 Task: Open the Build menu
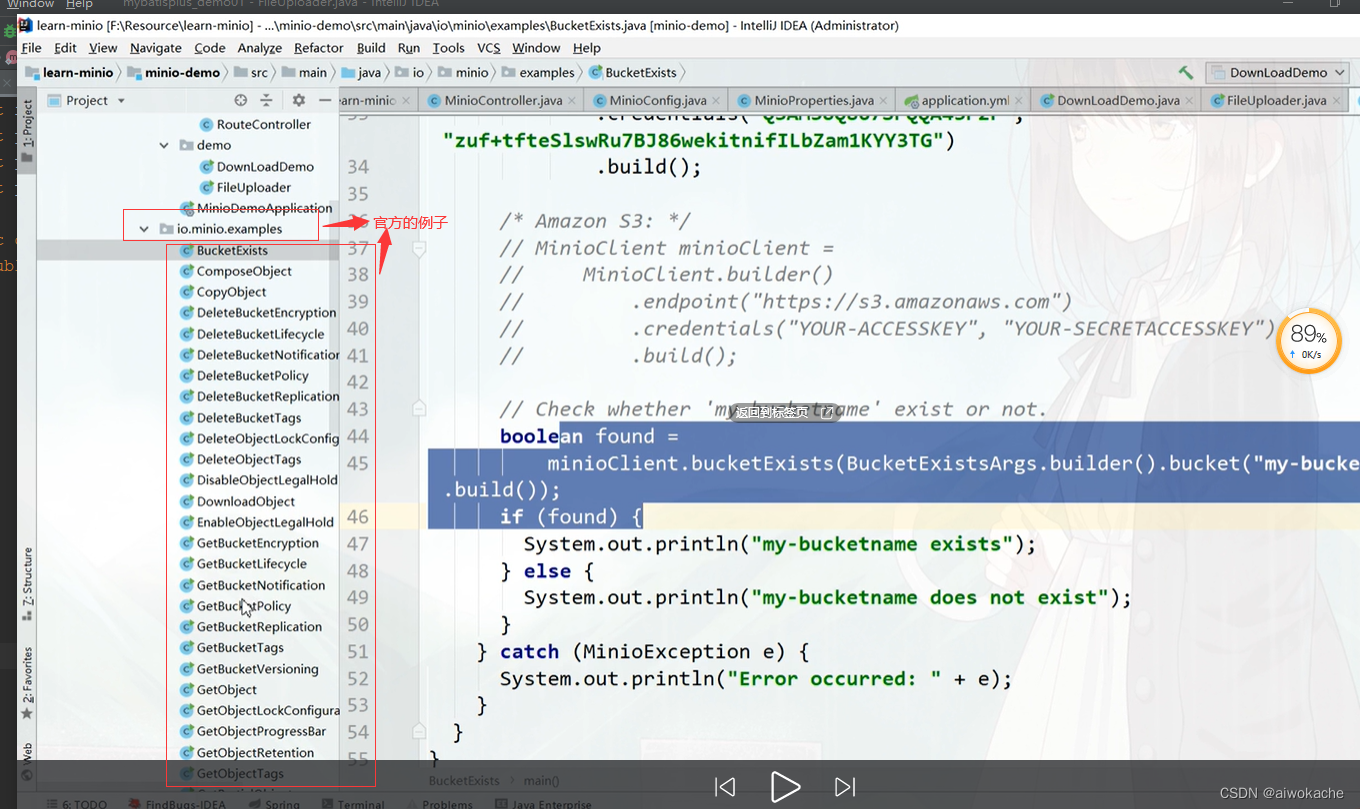point(371,47)
